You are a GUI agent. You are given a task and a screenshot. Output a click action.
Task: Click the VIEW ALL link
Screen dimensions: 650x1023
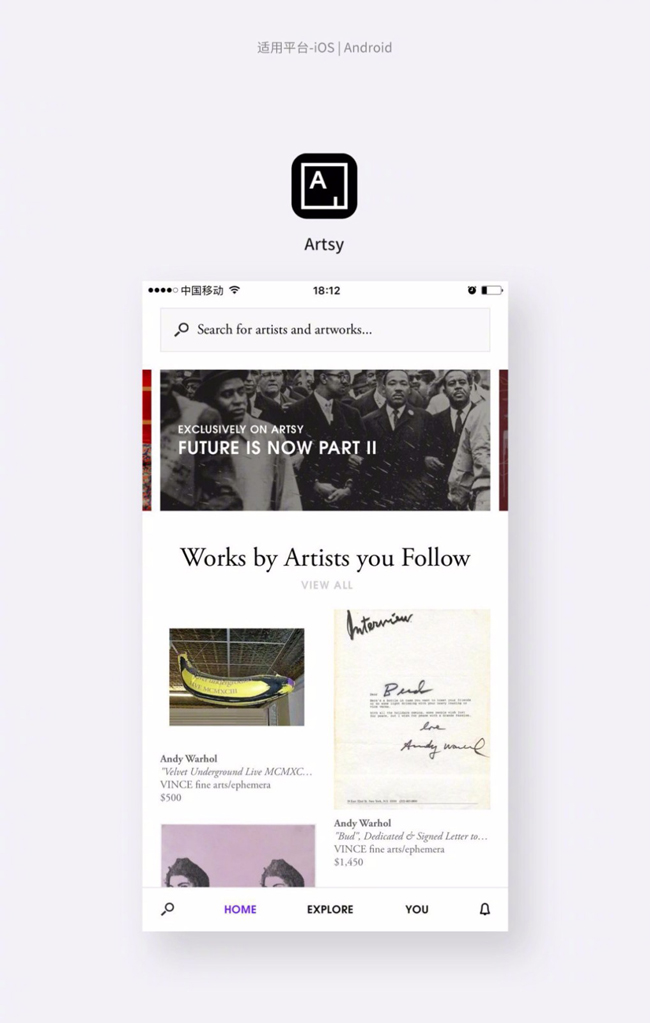tap(327, 585)
